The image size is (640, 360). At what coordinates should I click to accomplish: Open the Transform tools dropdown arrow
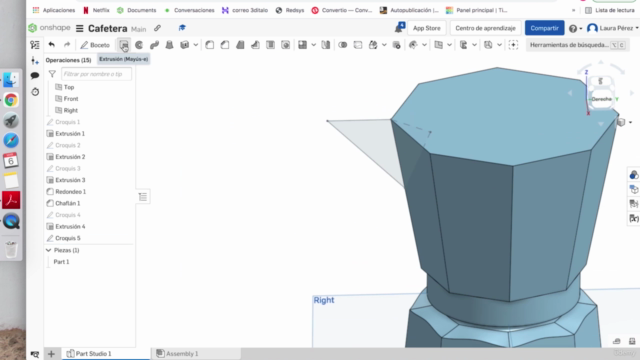point(384,45)
